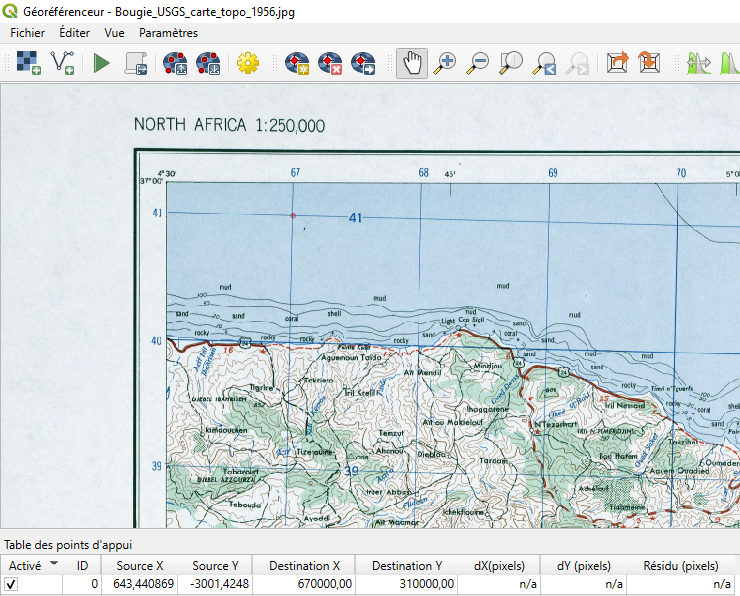Viewport: 740px width, 596px height.
Task: Click the red control point on the map
Action: (293, 215)
